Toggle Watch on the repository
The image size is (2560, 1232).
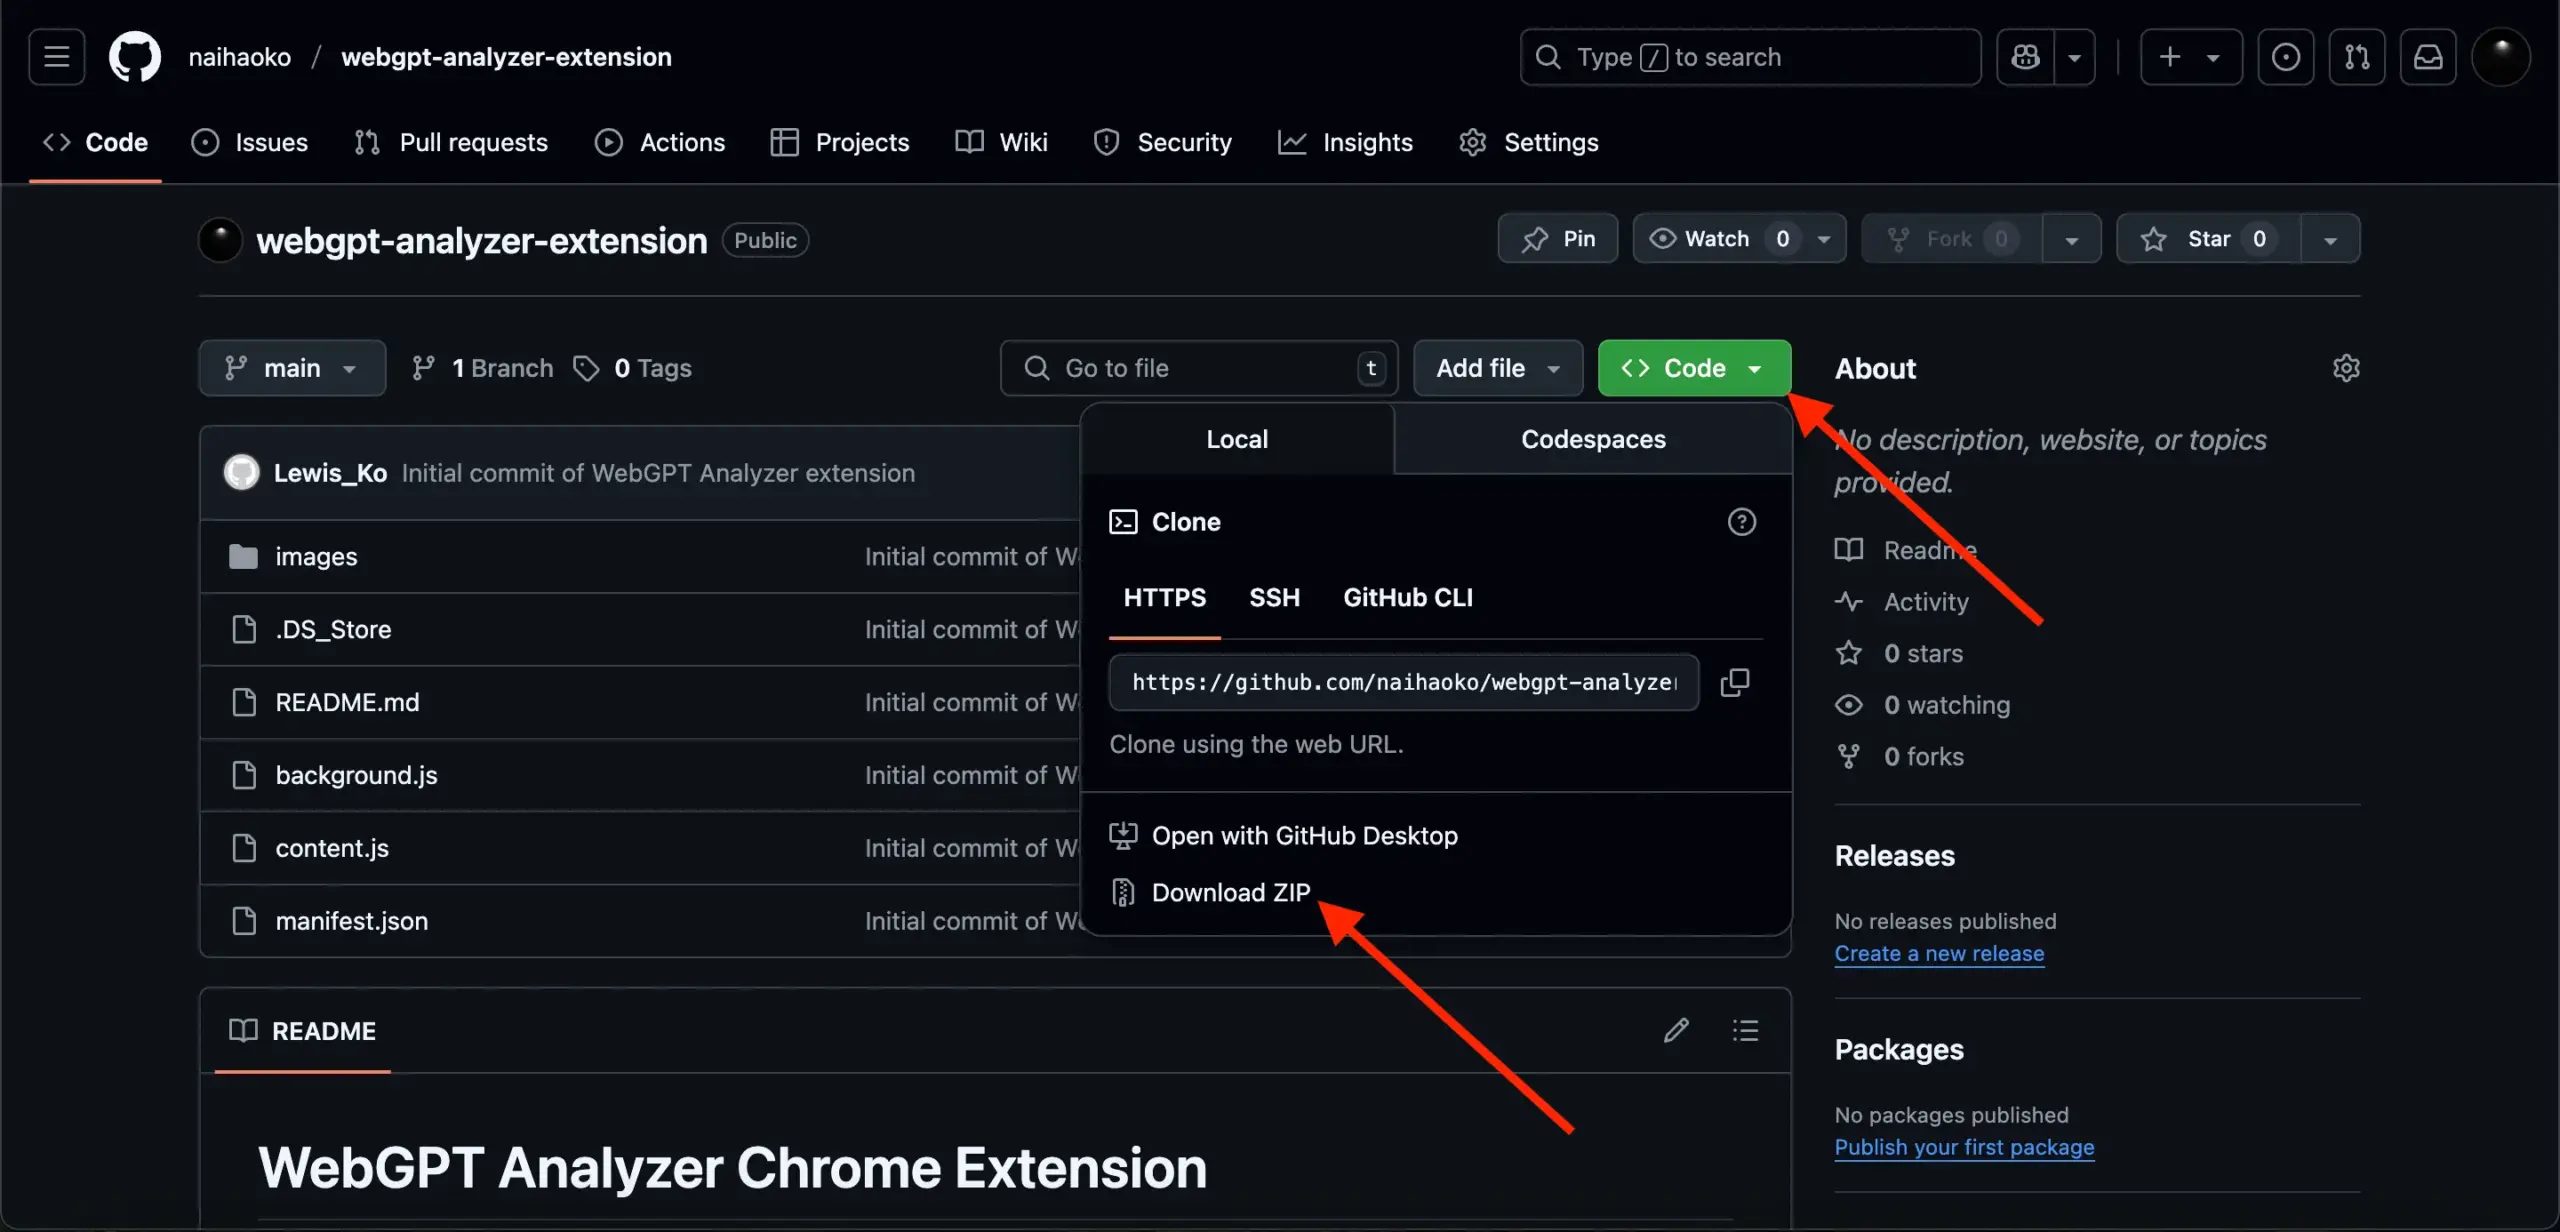coord(1716,239)
